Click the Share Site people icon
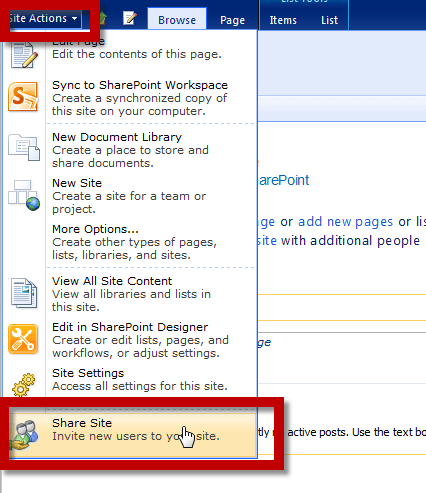Viewport: 426px width, 493px height. point(24,434)
